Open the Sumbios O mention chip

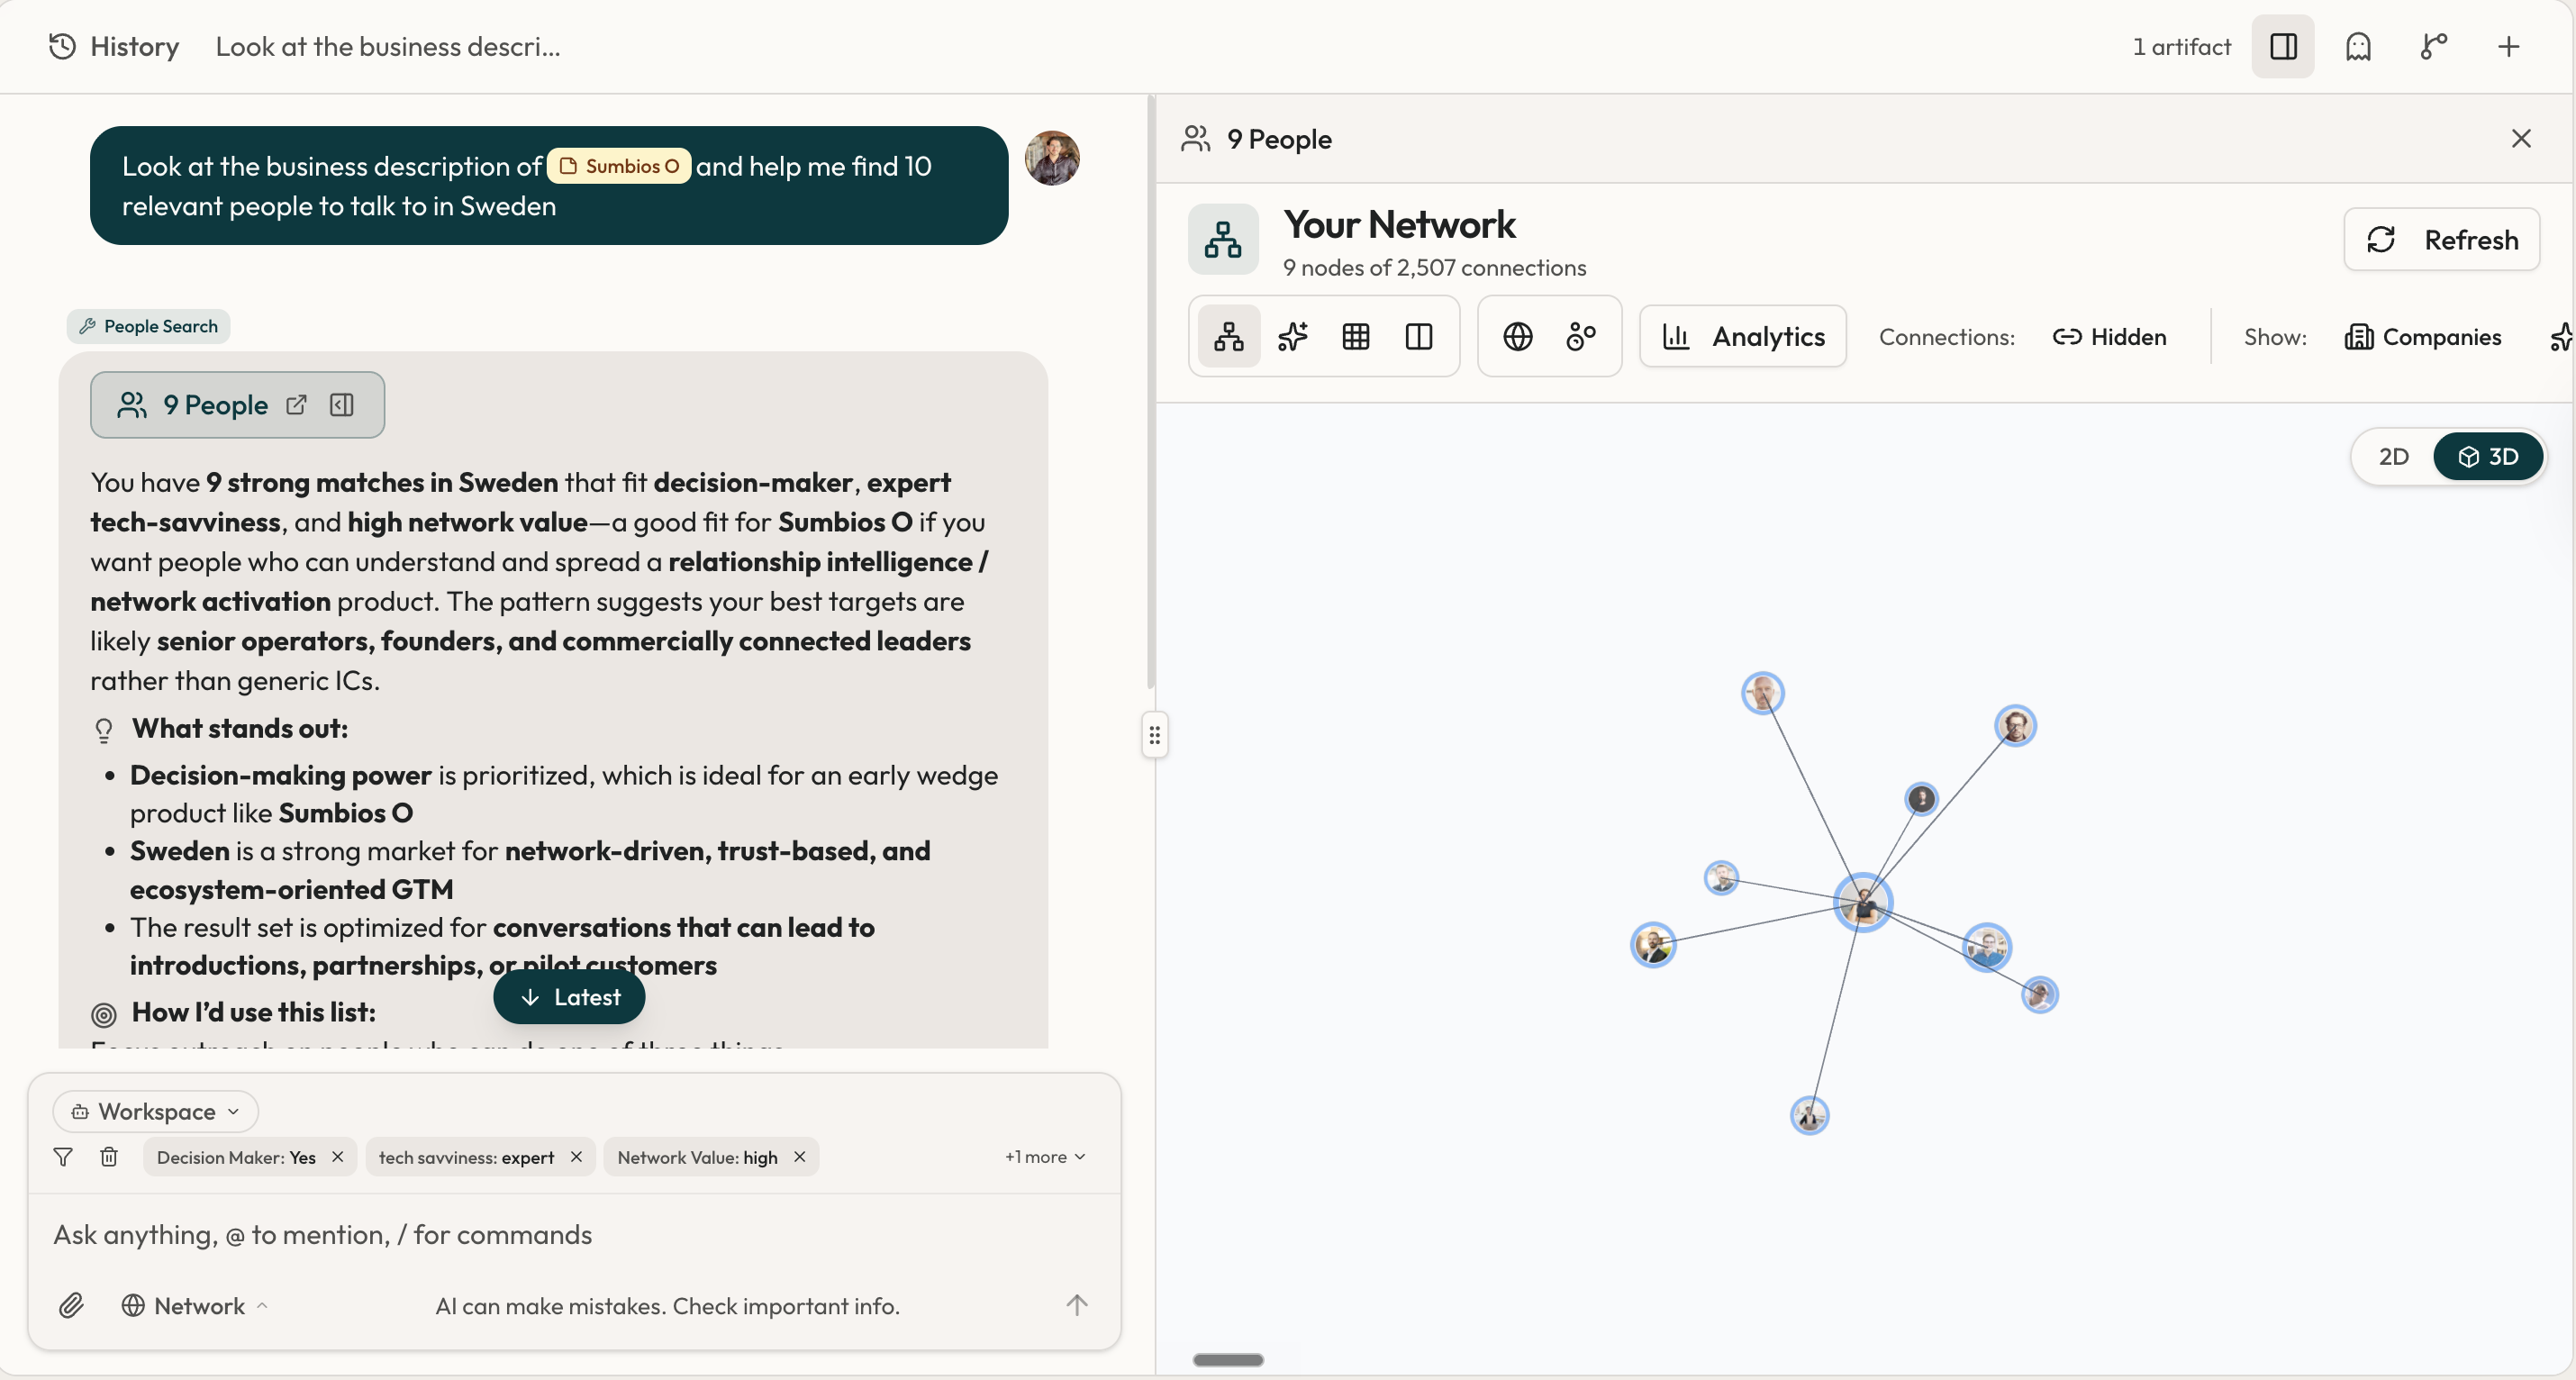[619, 166]
